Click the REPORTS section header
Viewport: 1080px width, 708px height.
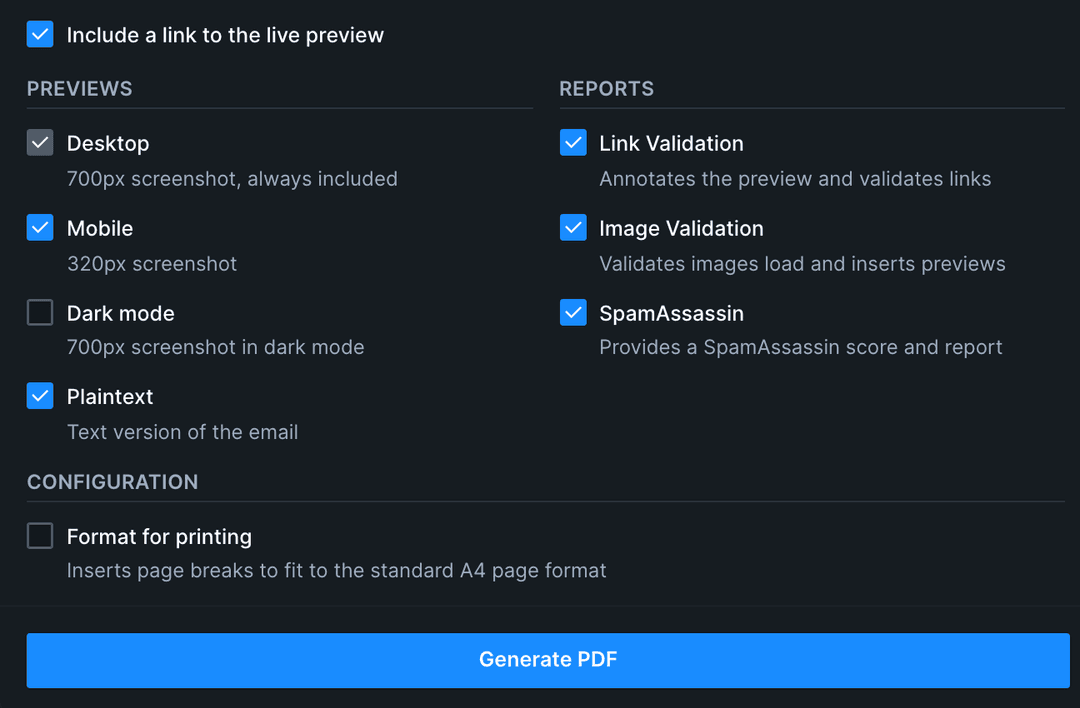pos(606,89)
